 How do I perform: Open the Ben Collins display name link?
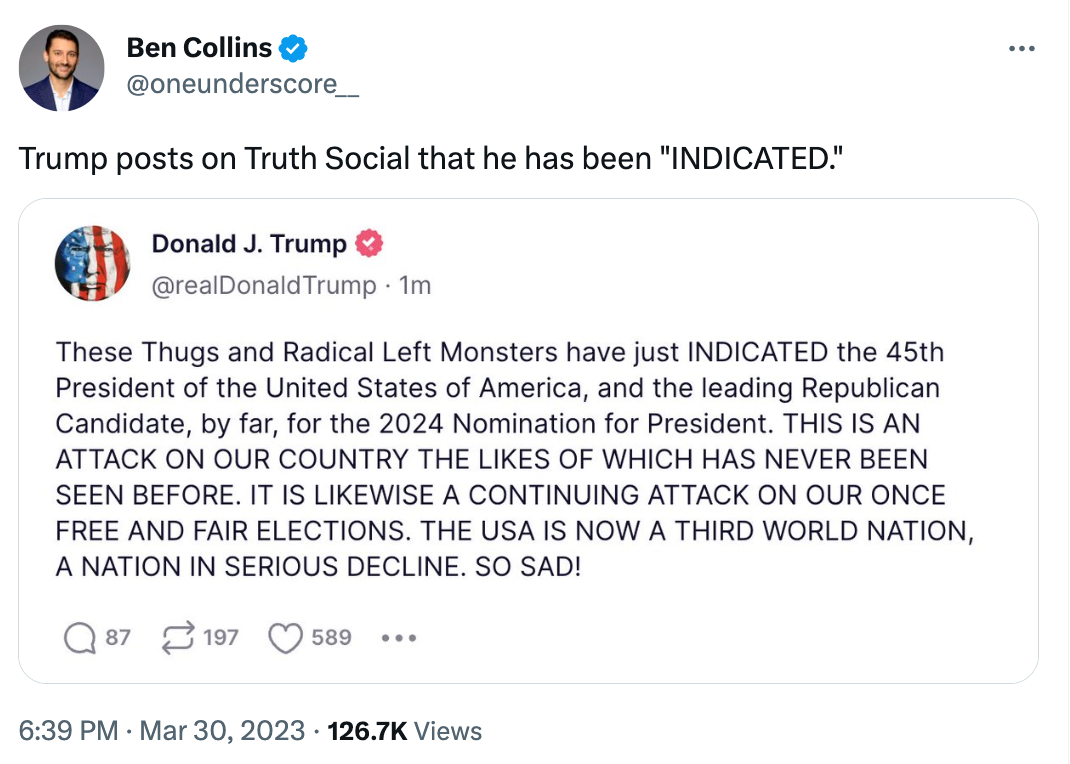(x=199, y=47)
